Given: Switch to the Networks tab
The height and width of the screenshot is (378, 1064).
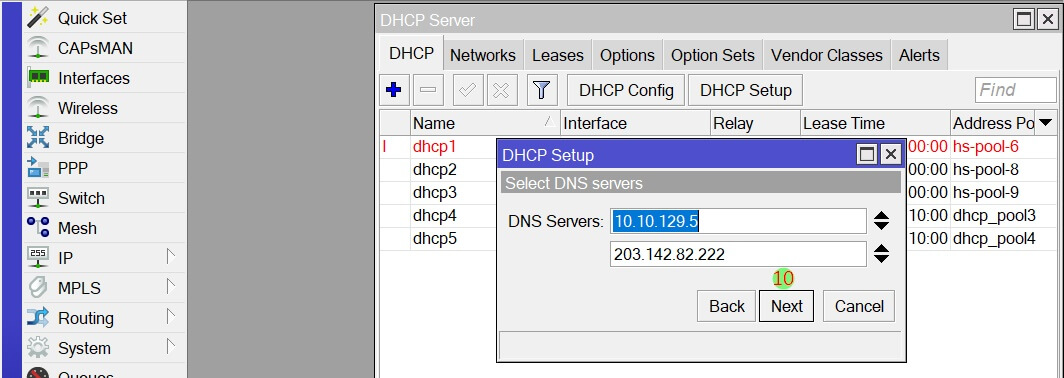Looking at the screenshot, I should (x=482, y=56).
